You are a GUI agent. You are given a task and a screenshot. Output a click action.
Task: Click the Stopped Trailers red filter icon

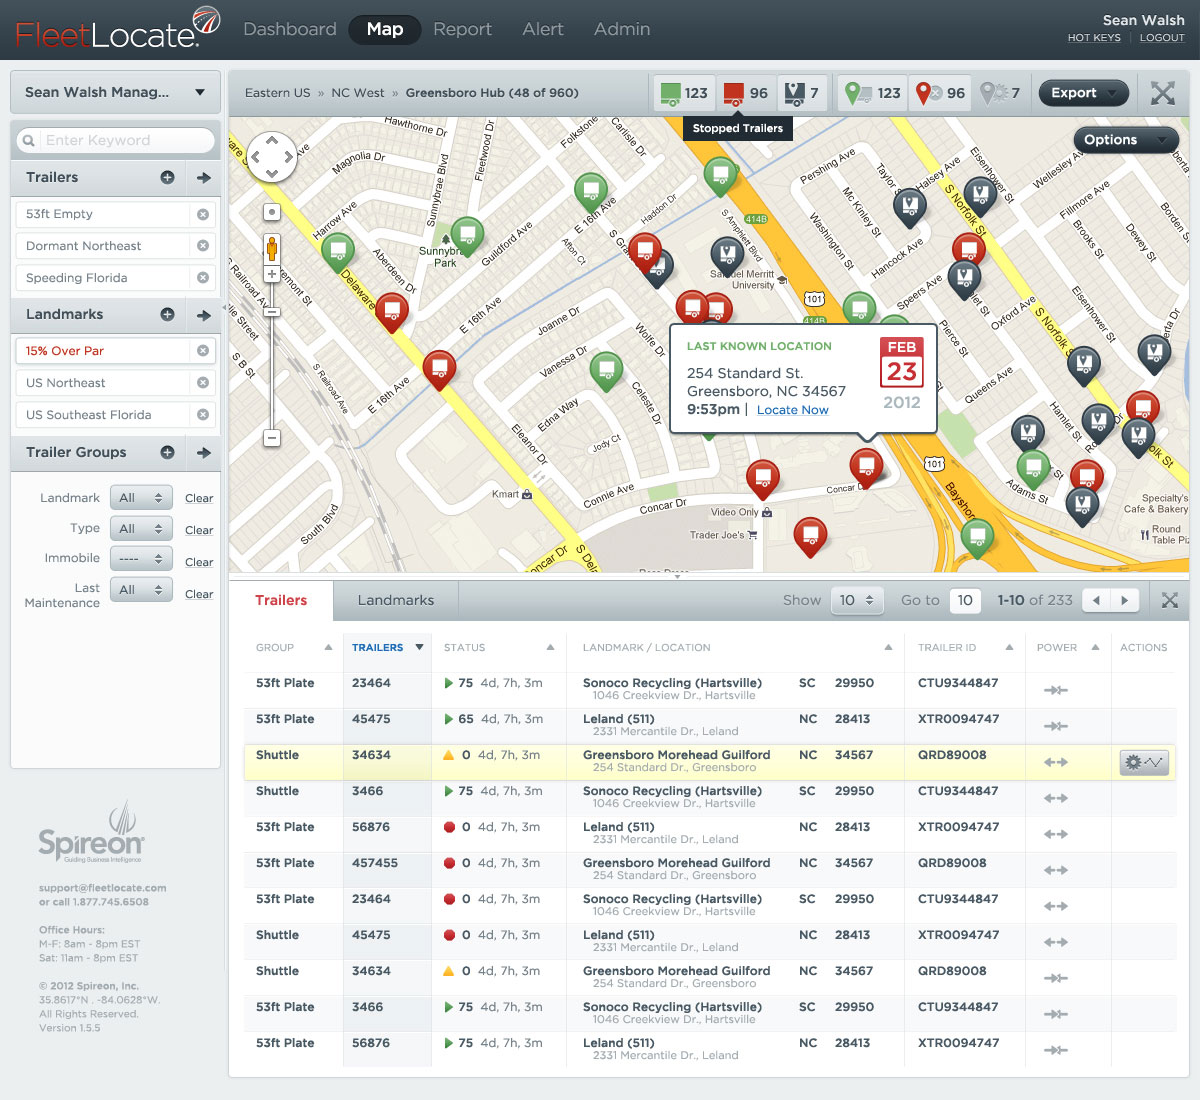tap(734, 93)
